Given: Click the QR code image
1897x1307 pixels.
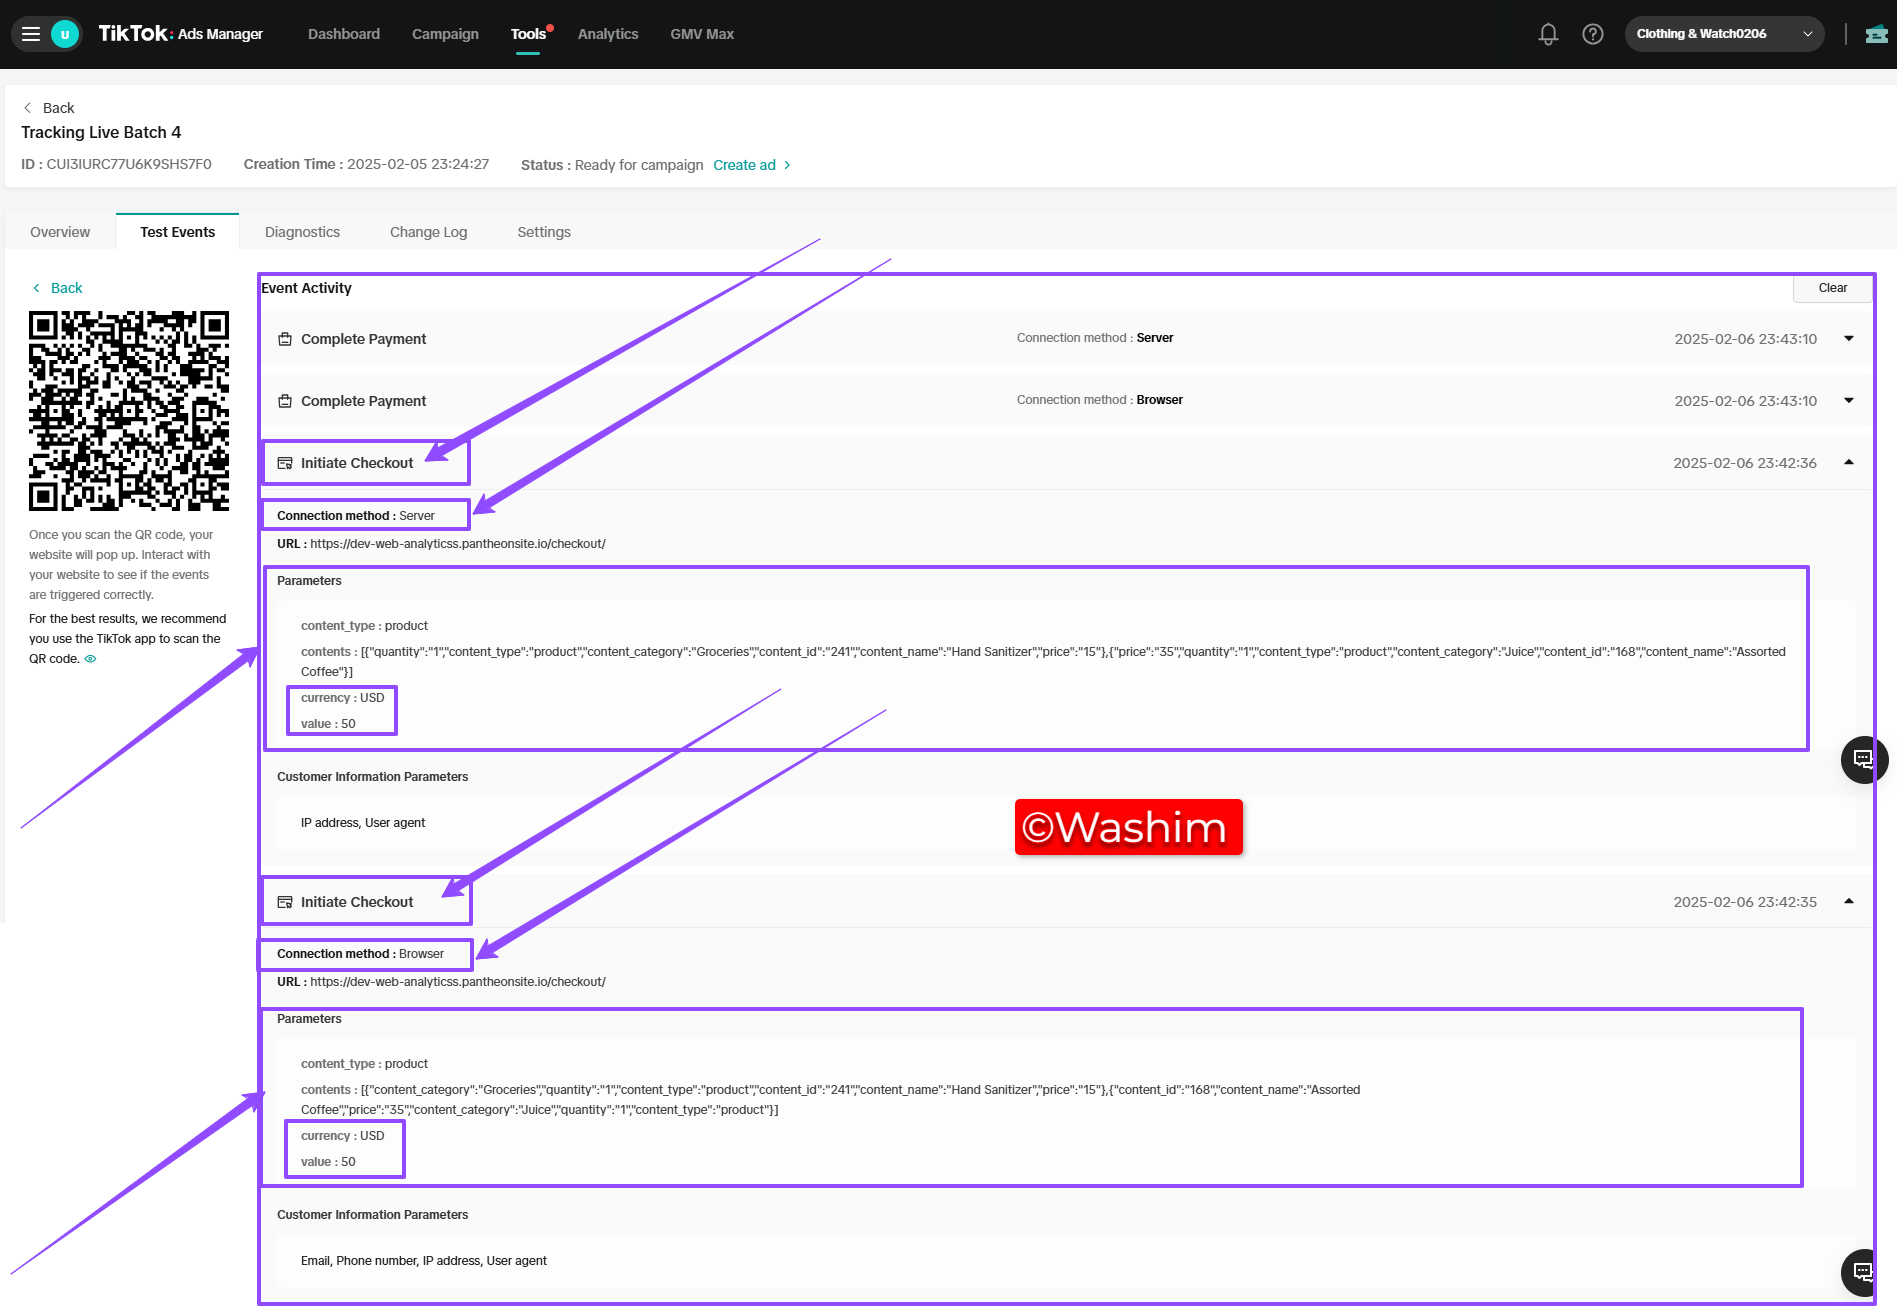Looking at the screenshot, I should (x=129, y=411).
